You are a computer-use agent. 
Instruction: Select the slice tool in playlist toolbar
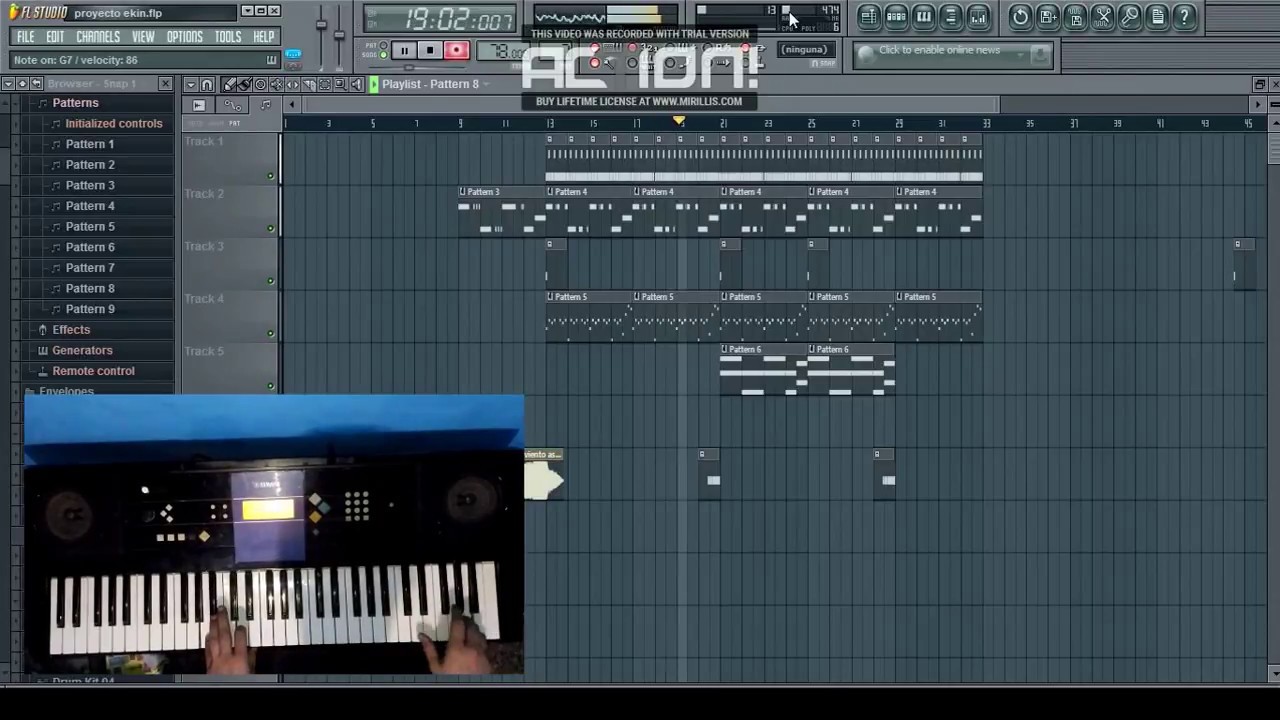(308, 84)
